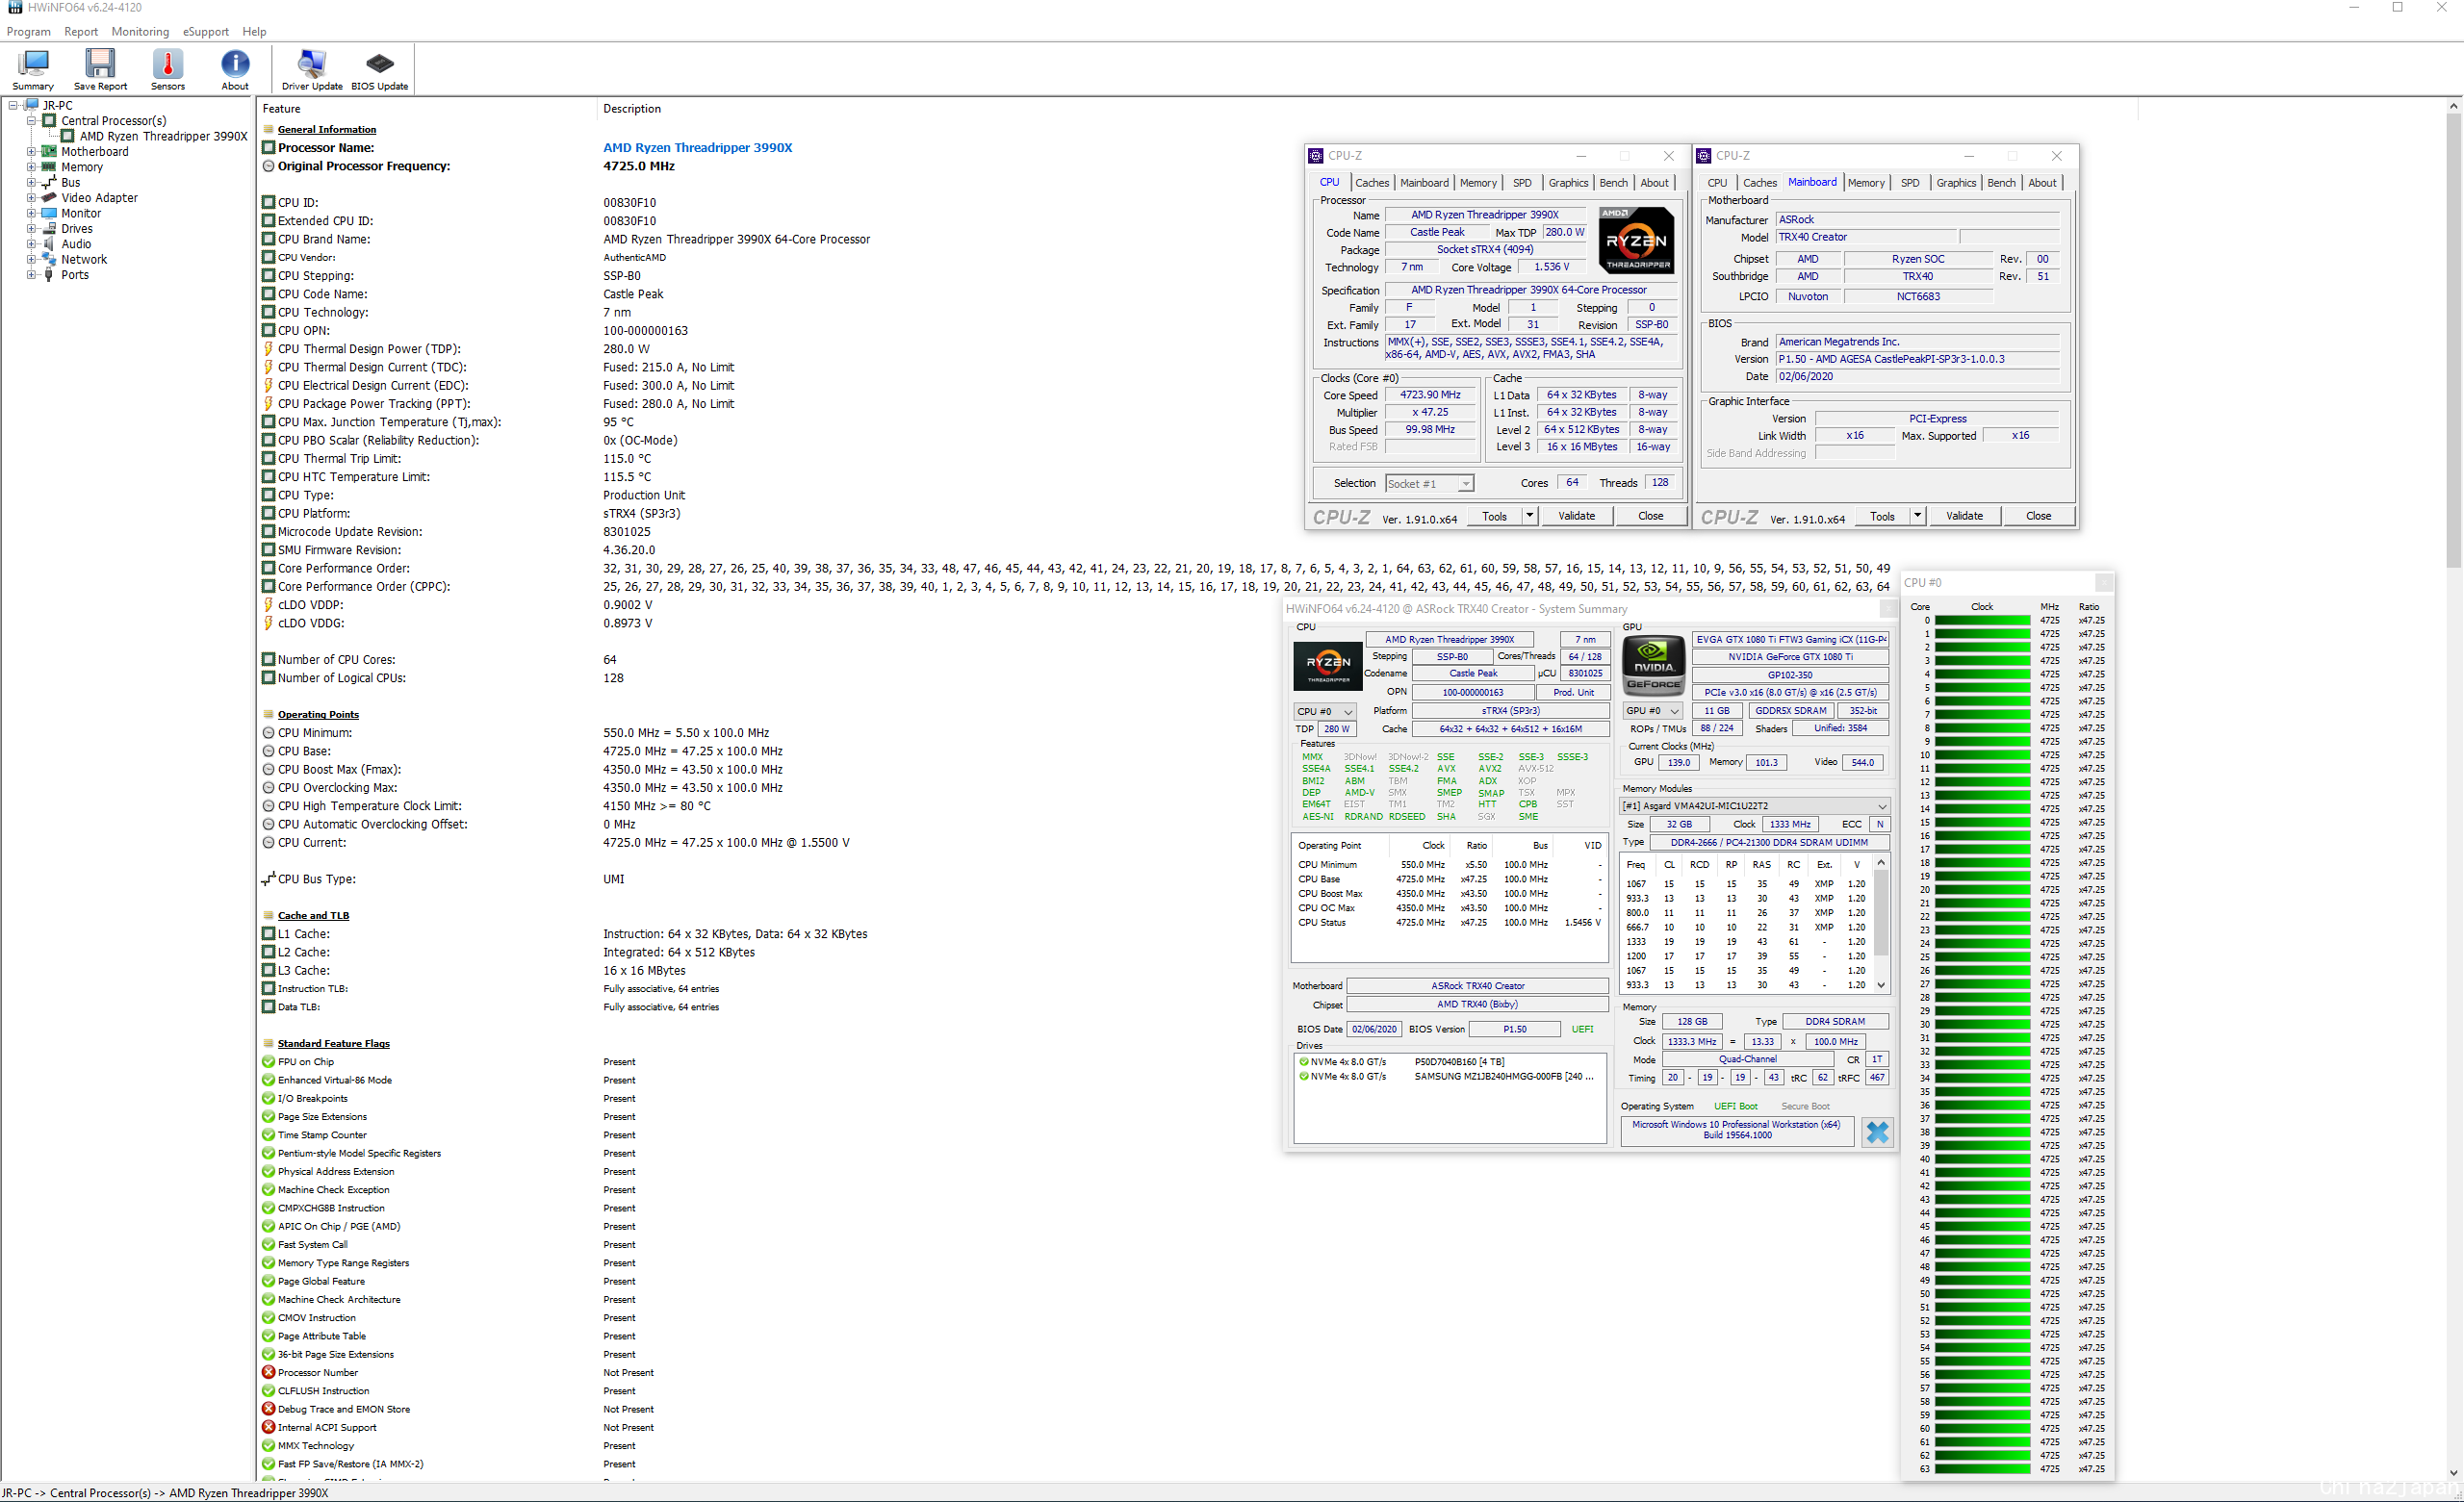This screenshot has width=2464, height=1502.
Task: Click Close button in the first CPU-Z window
Action: pos(1651,516)
